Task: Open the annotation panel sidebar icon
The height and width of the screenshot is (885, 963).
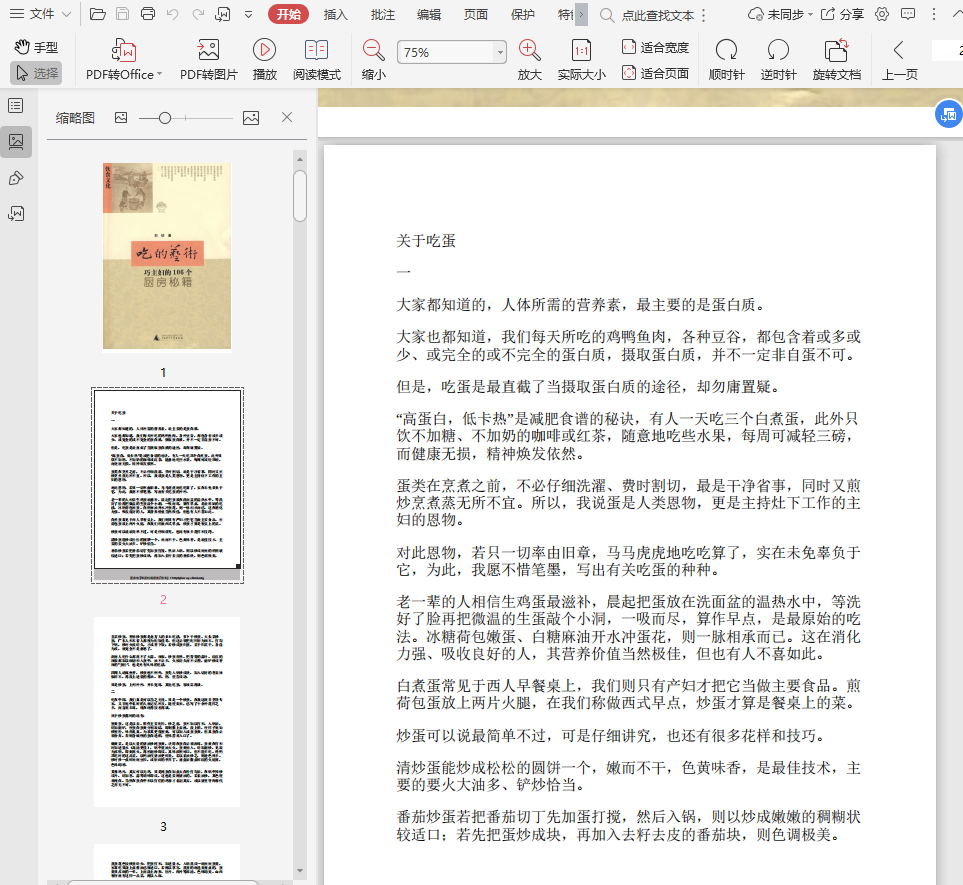Action: [16, 178]
